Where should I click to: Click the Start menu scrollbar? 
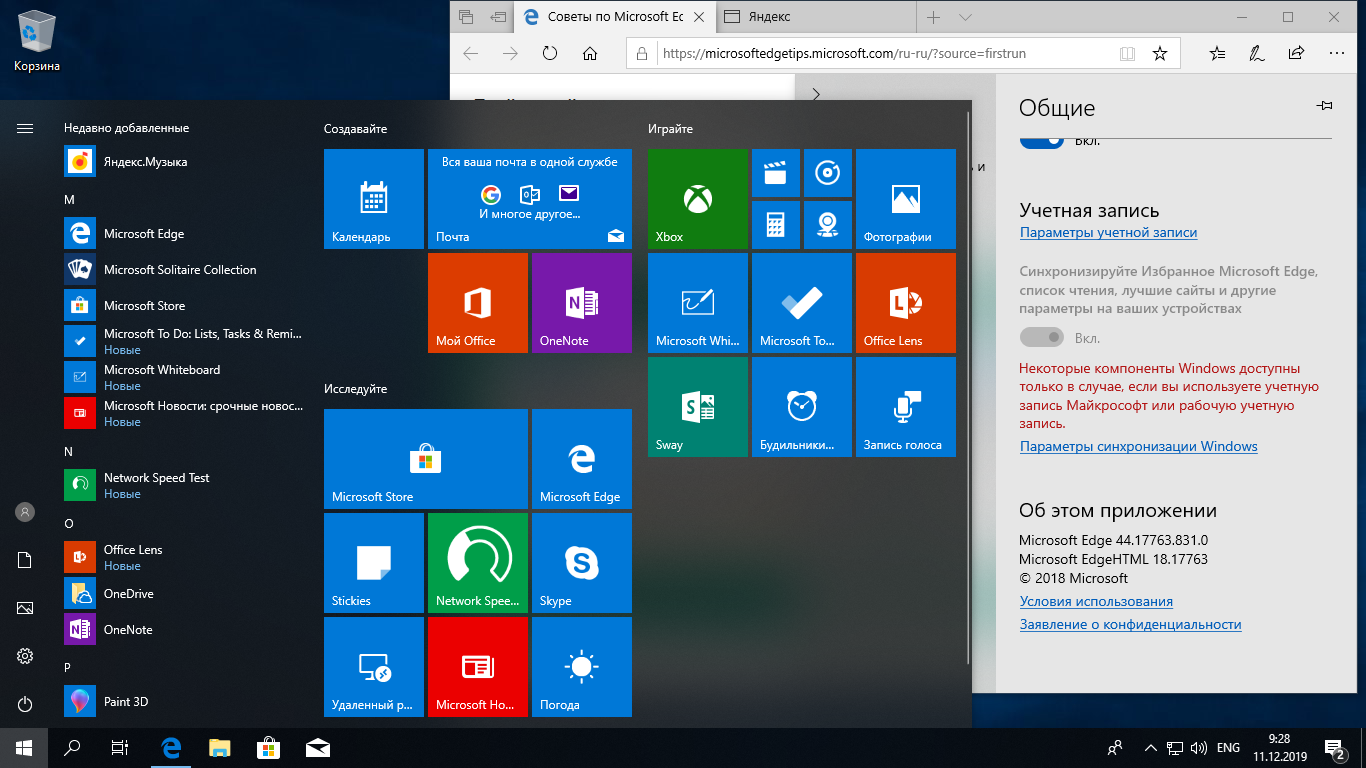coord(967,388)
